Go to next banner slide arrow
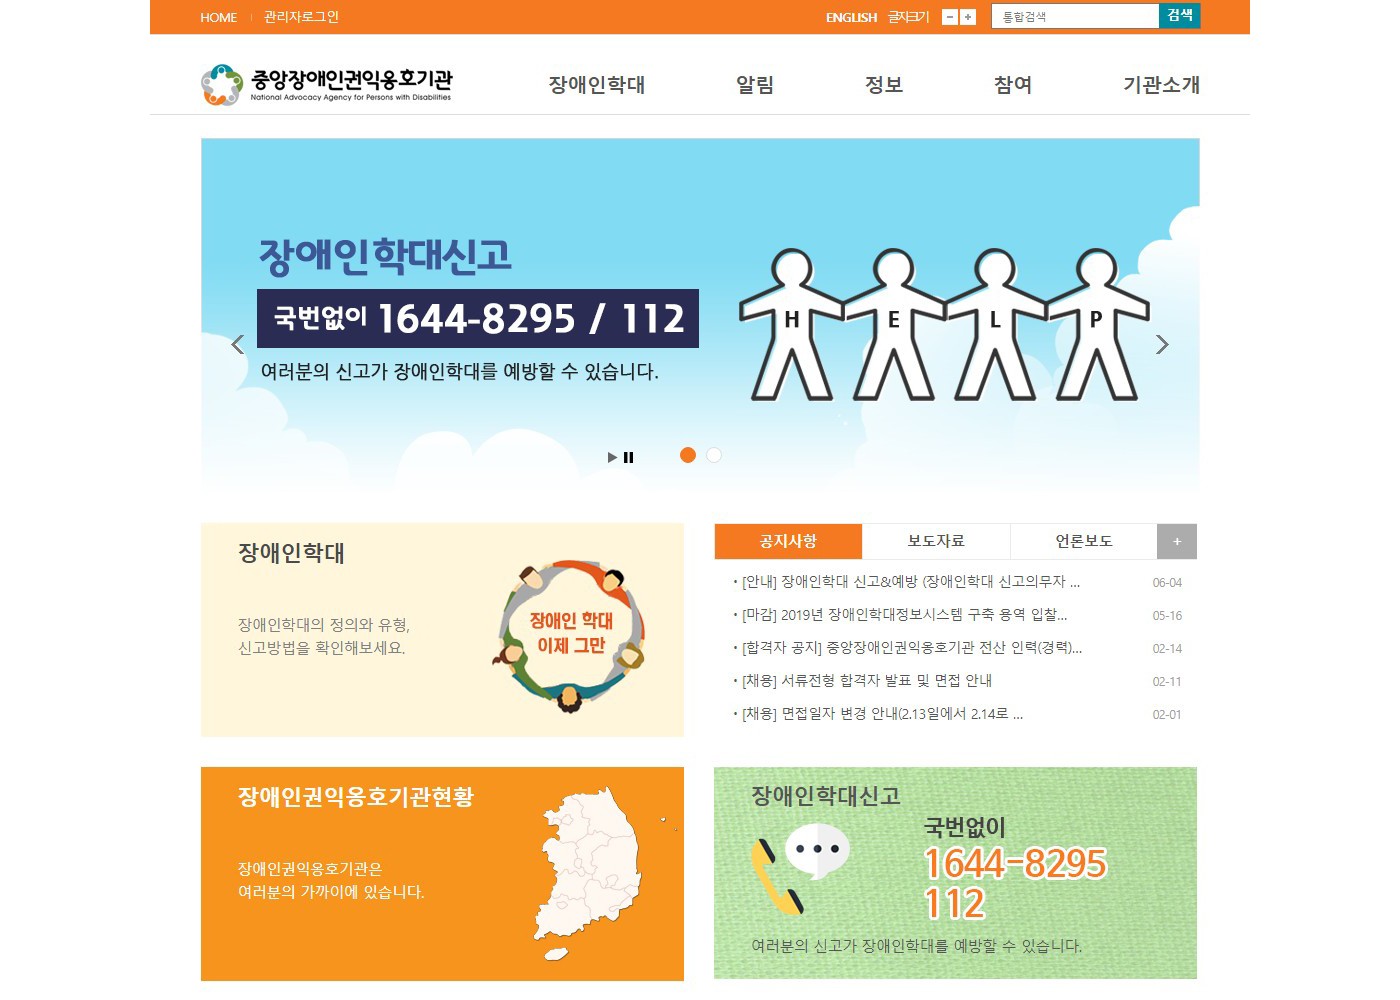Screen dimensions: 1400x1000 click(1162, 345)
